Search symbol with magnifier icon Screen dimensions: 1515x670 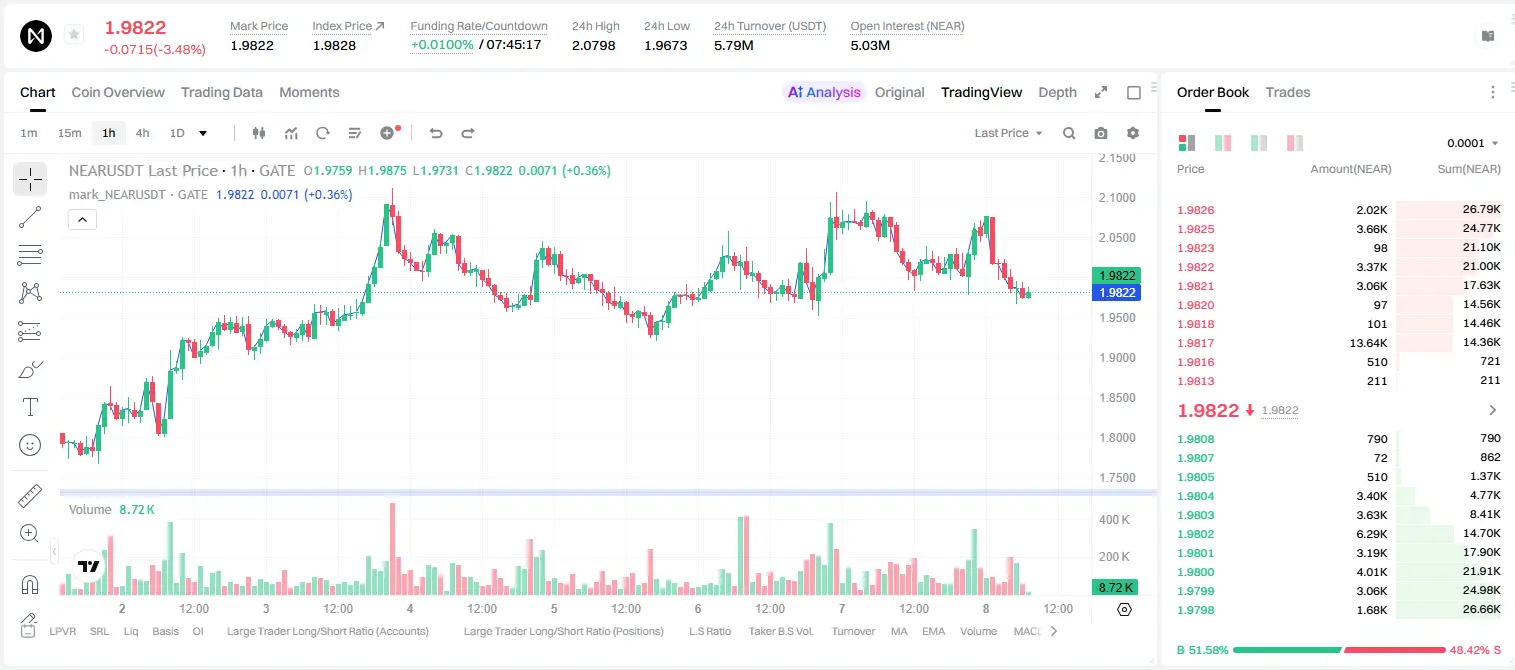(x=1069, y=133)
